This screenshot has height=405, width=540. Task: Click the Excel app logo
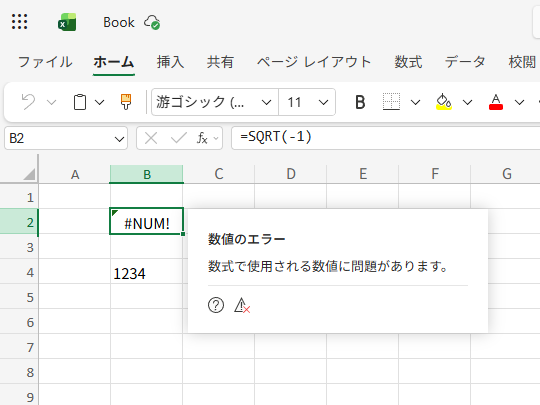[67, 22]
